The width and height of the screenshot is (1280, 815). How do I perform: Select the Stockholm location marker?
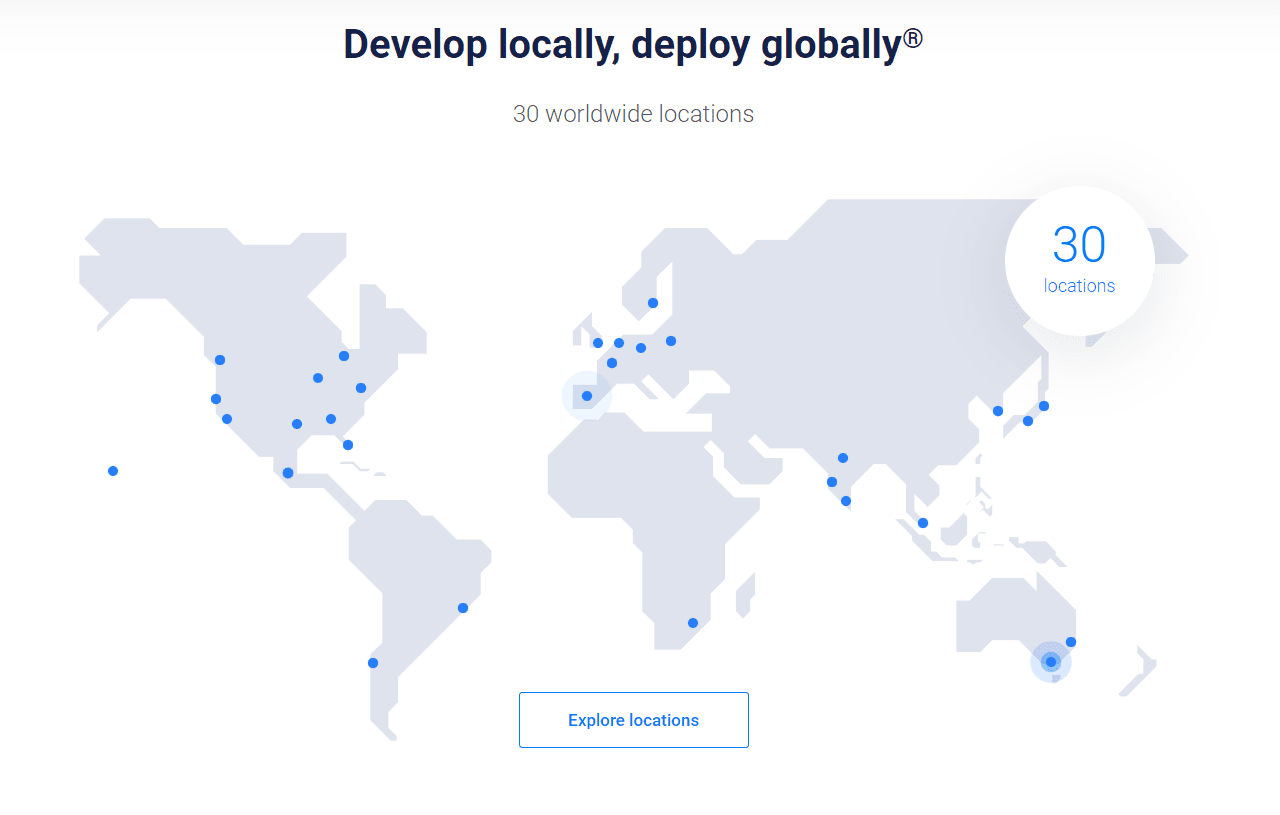[x=653, y=301]
